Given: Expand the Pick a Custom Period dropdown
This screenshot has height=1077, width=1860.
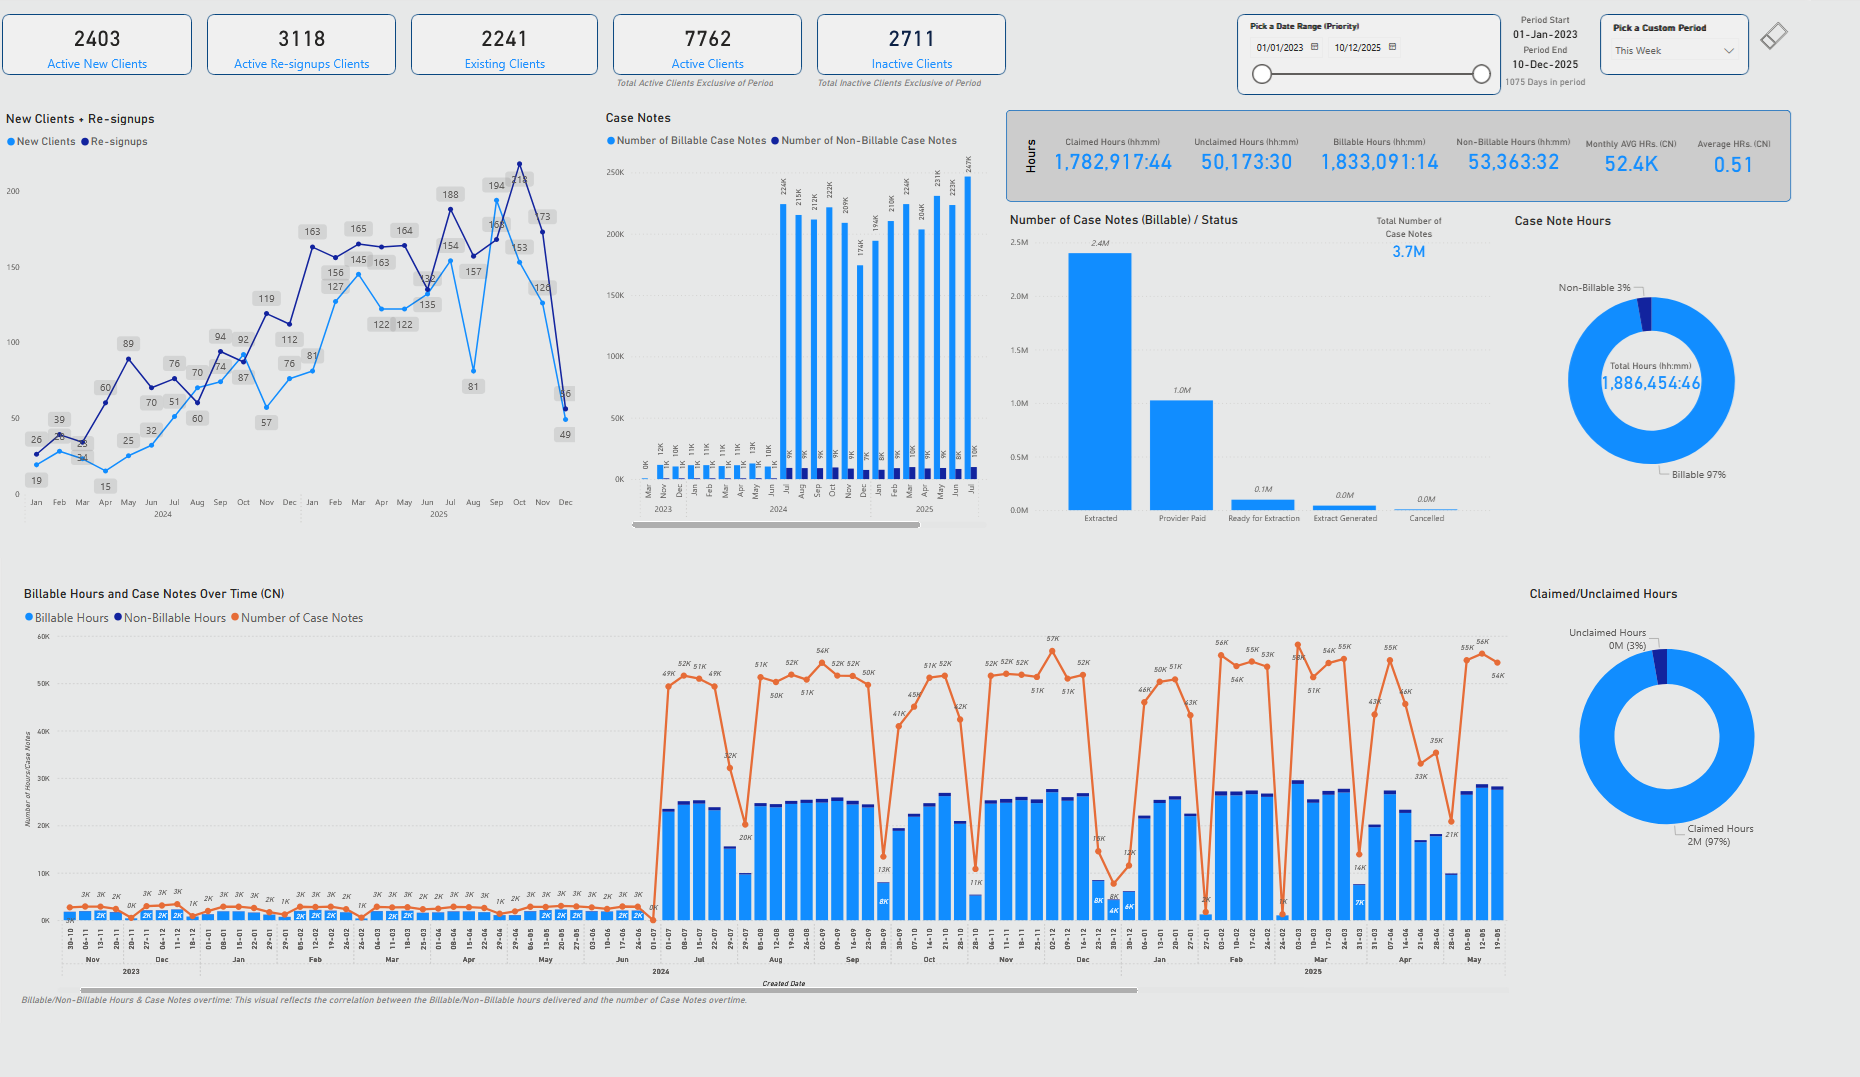Looking at the screenshot, I should (x=1673, y=51).
